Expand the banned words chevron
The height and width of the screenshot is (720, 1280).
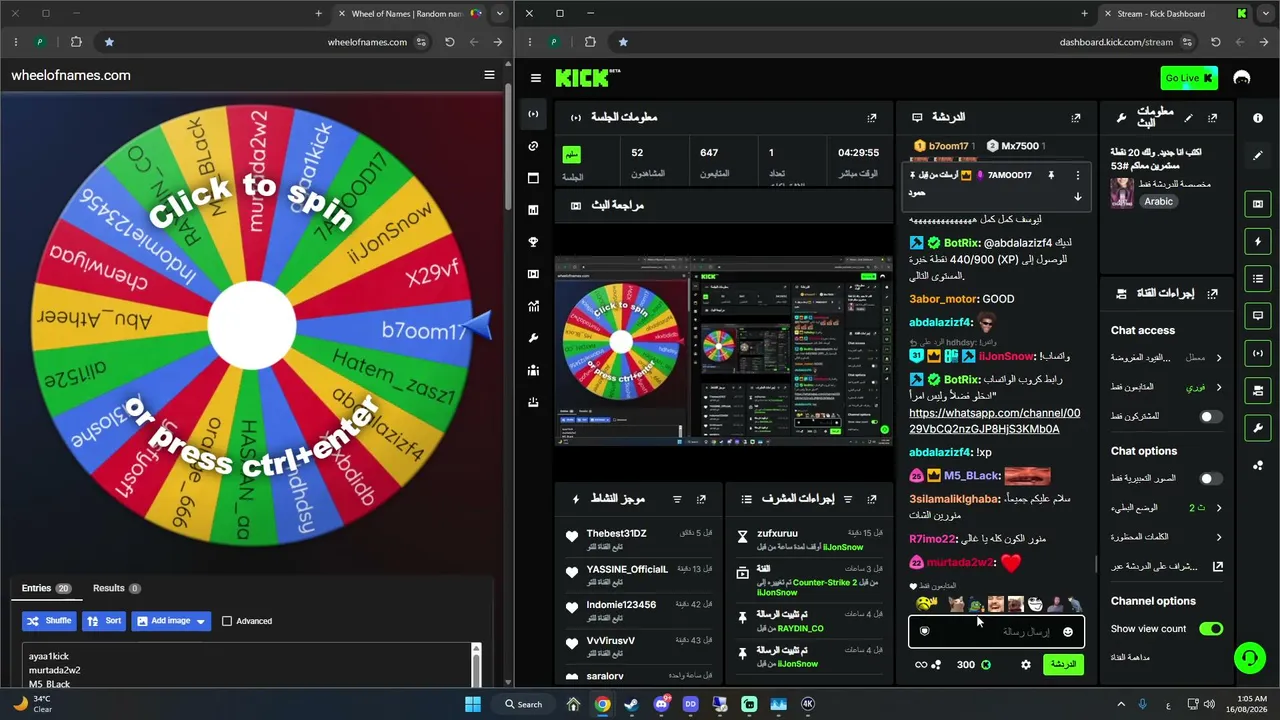(x=1218, y=537)
